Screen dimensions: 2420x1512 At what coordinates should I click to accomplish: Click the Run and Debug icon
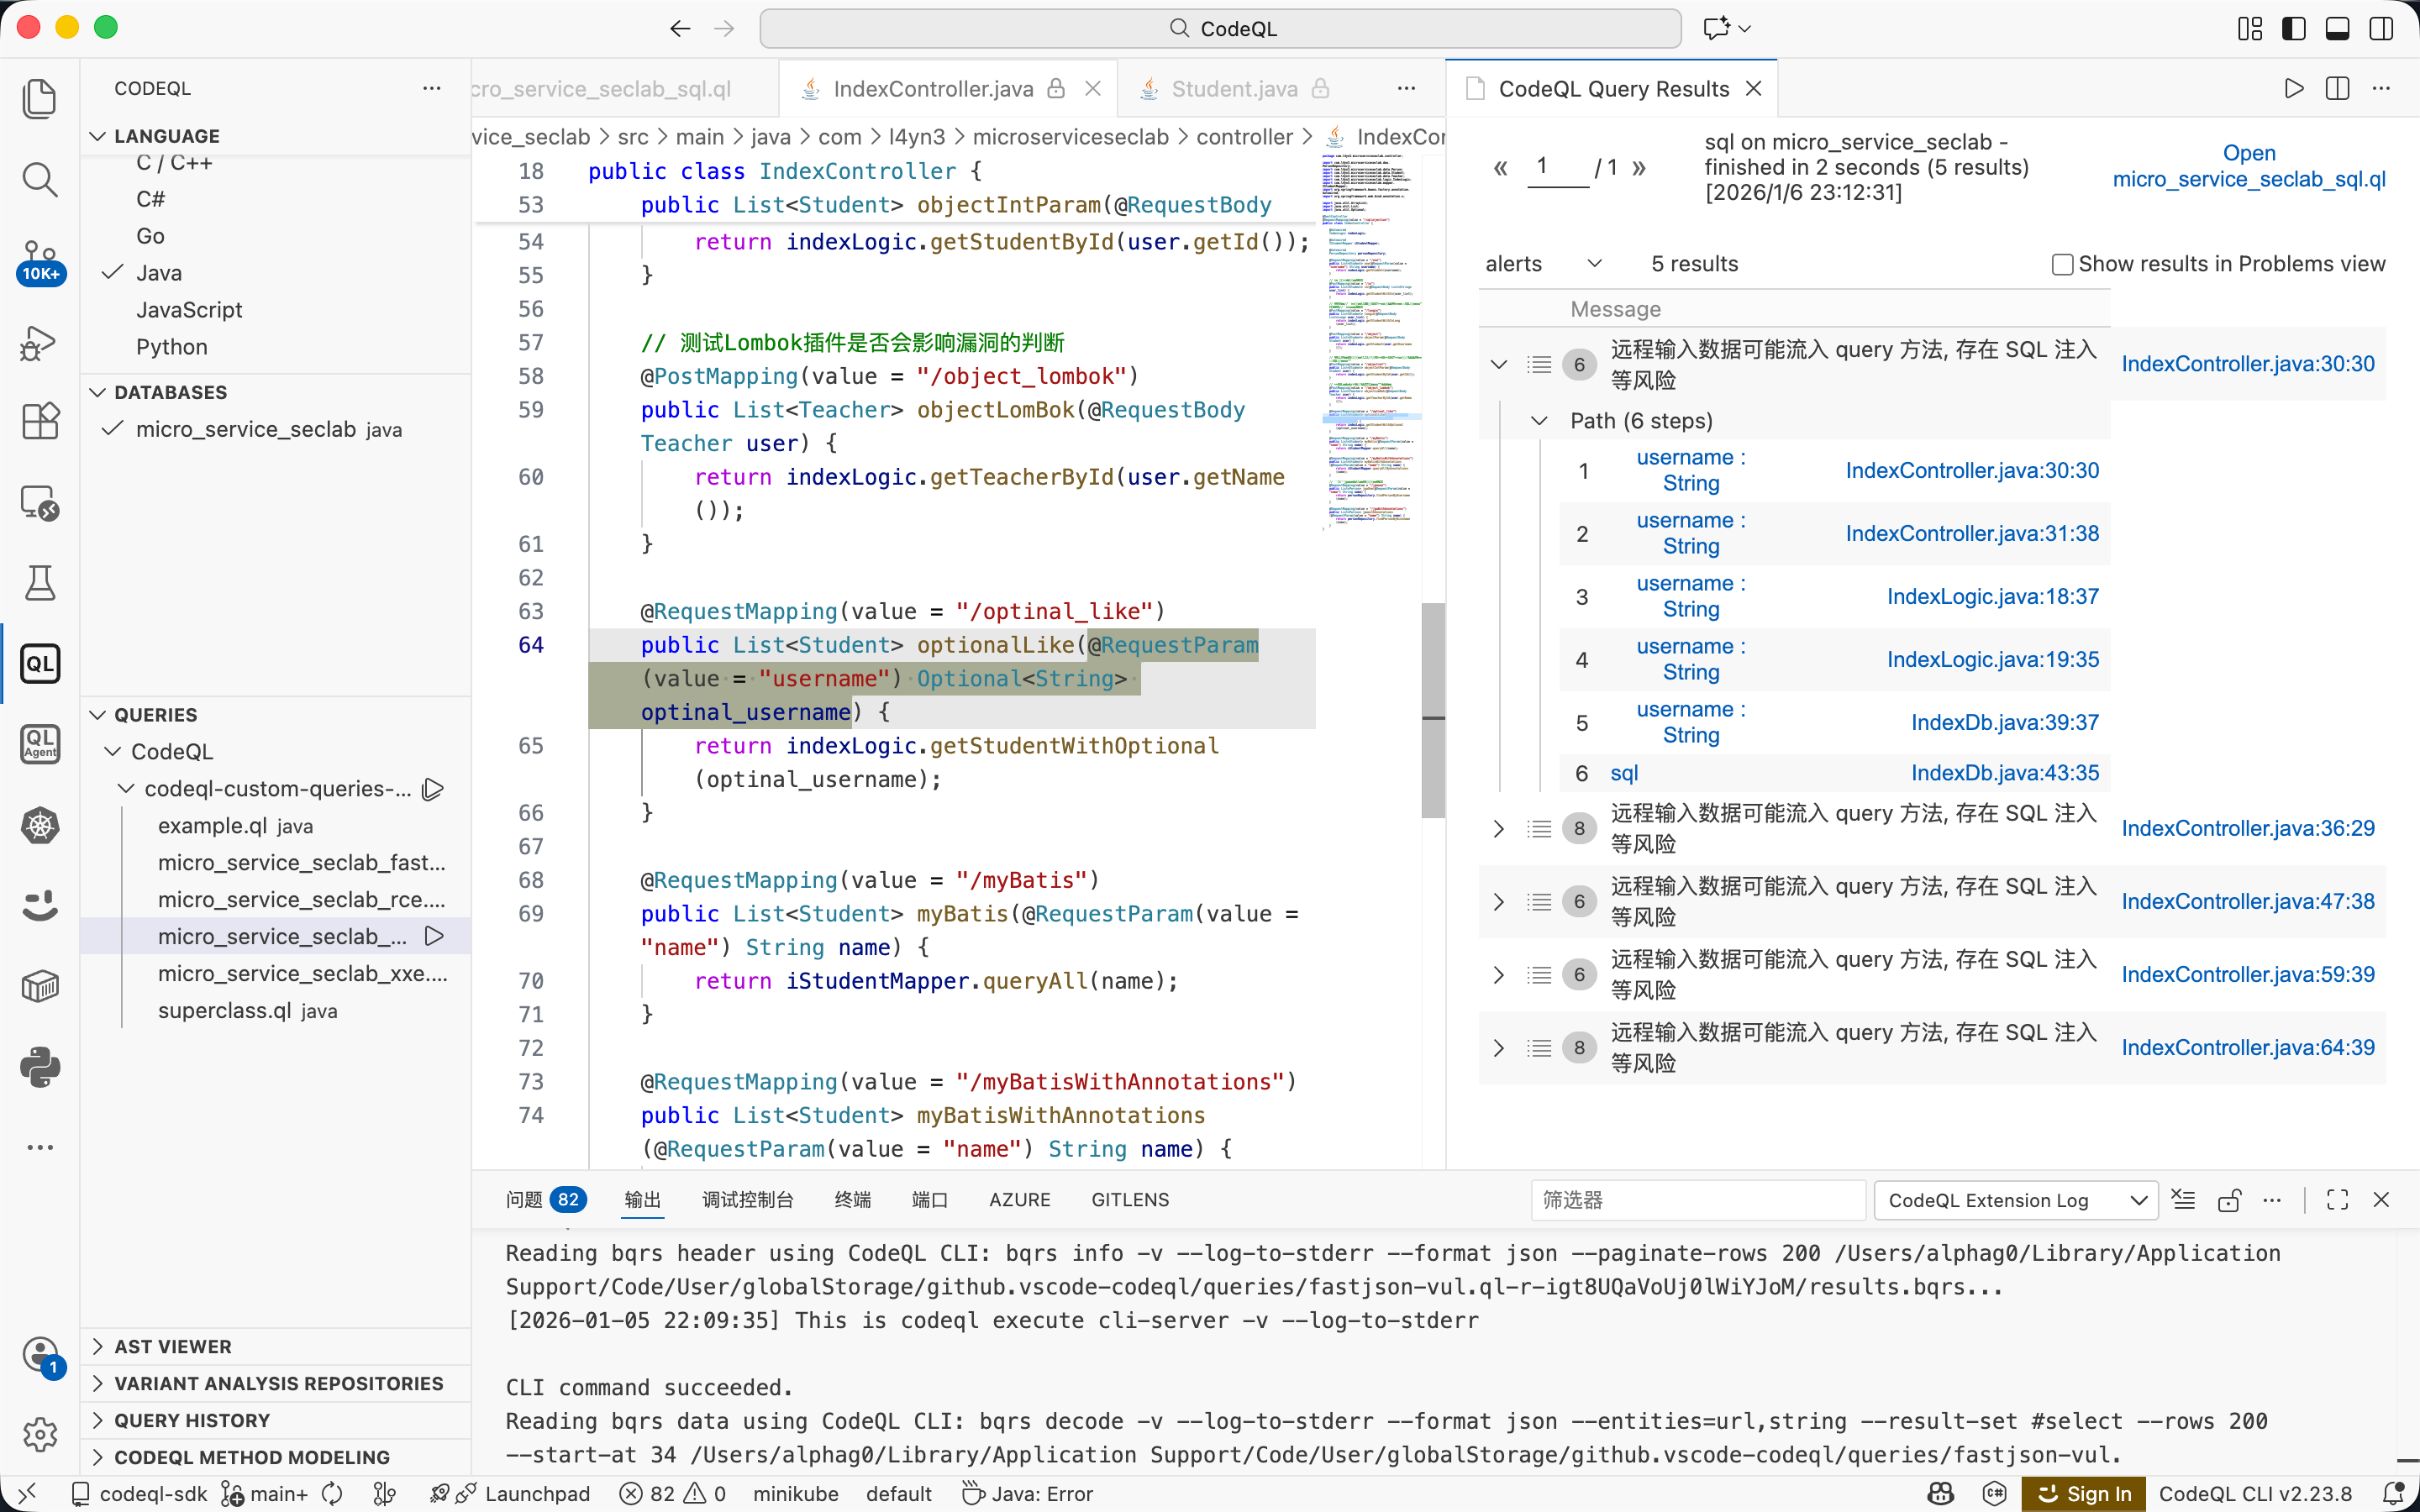click(40, 343)
